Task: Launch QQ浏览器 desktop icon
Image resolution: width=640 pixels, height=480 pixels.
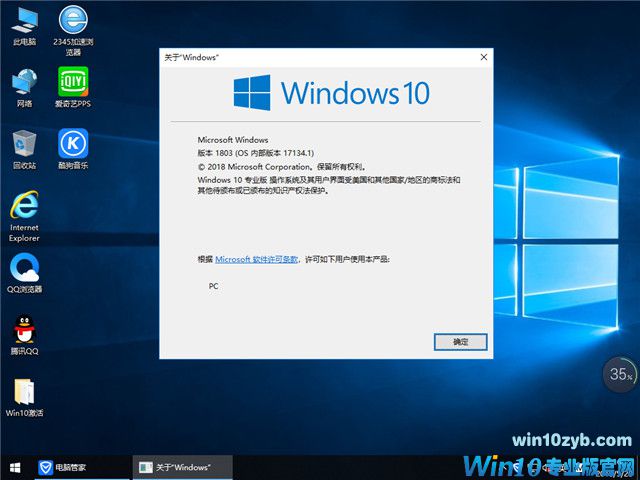Action: pos(24,273)
